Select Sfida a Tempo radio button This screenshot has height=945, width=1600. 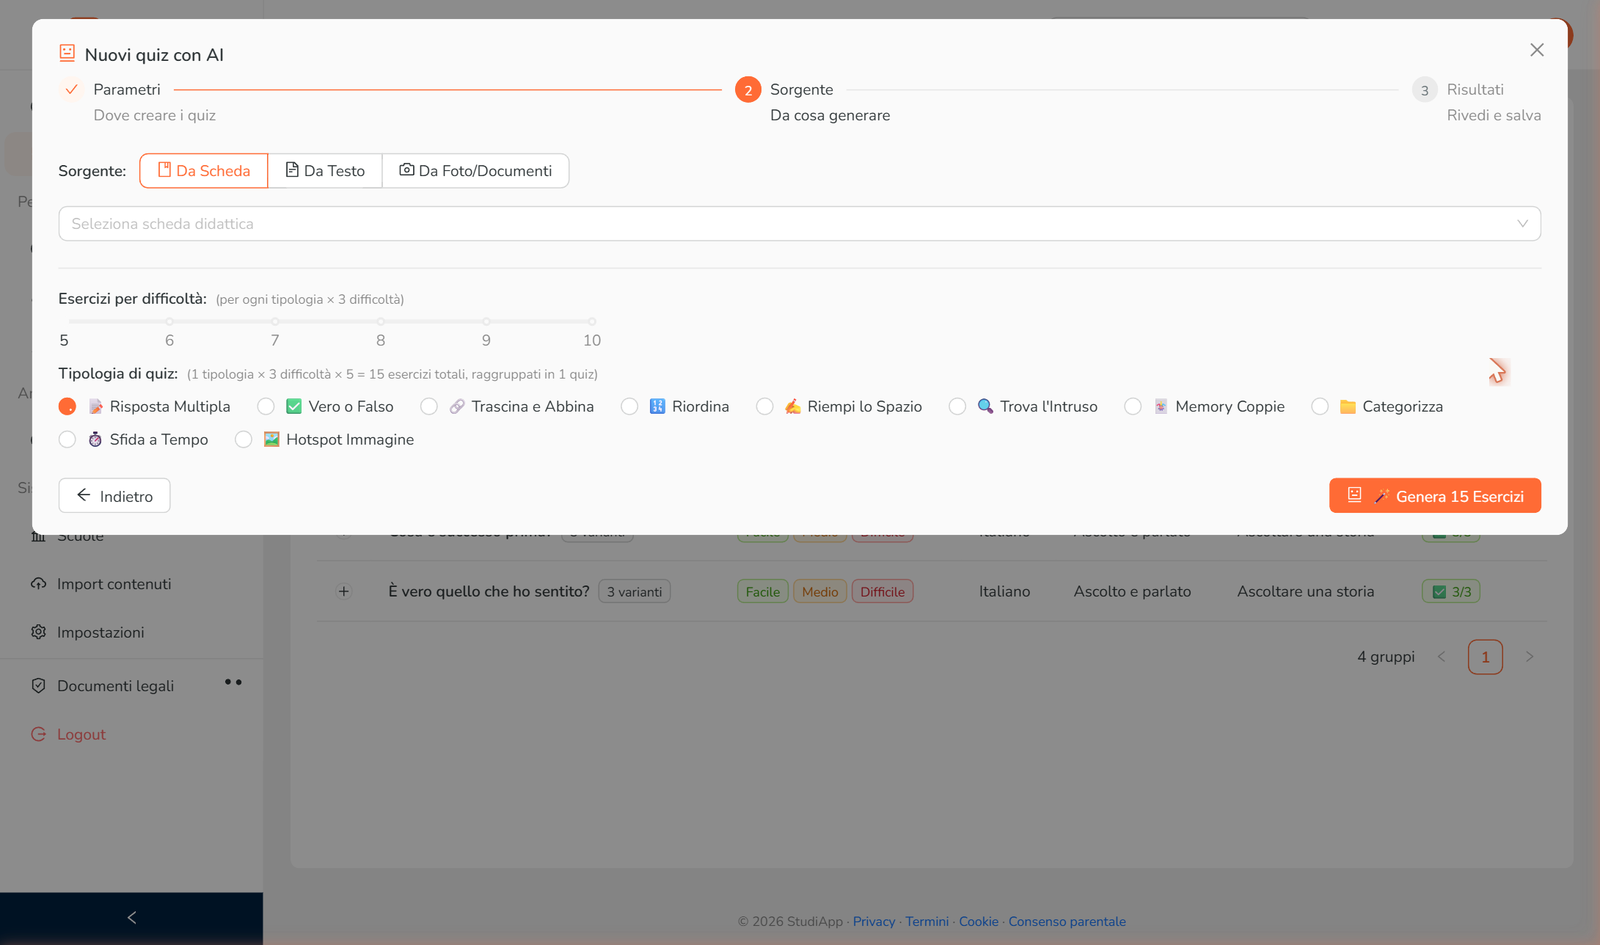[67, 440]
